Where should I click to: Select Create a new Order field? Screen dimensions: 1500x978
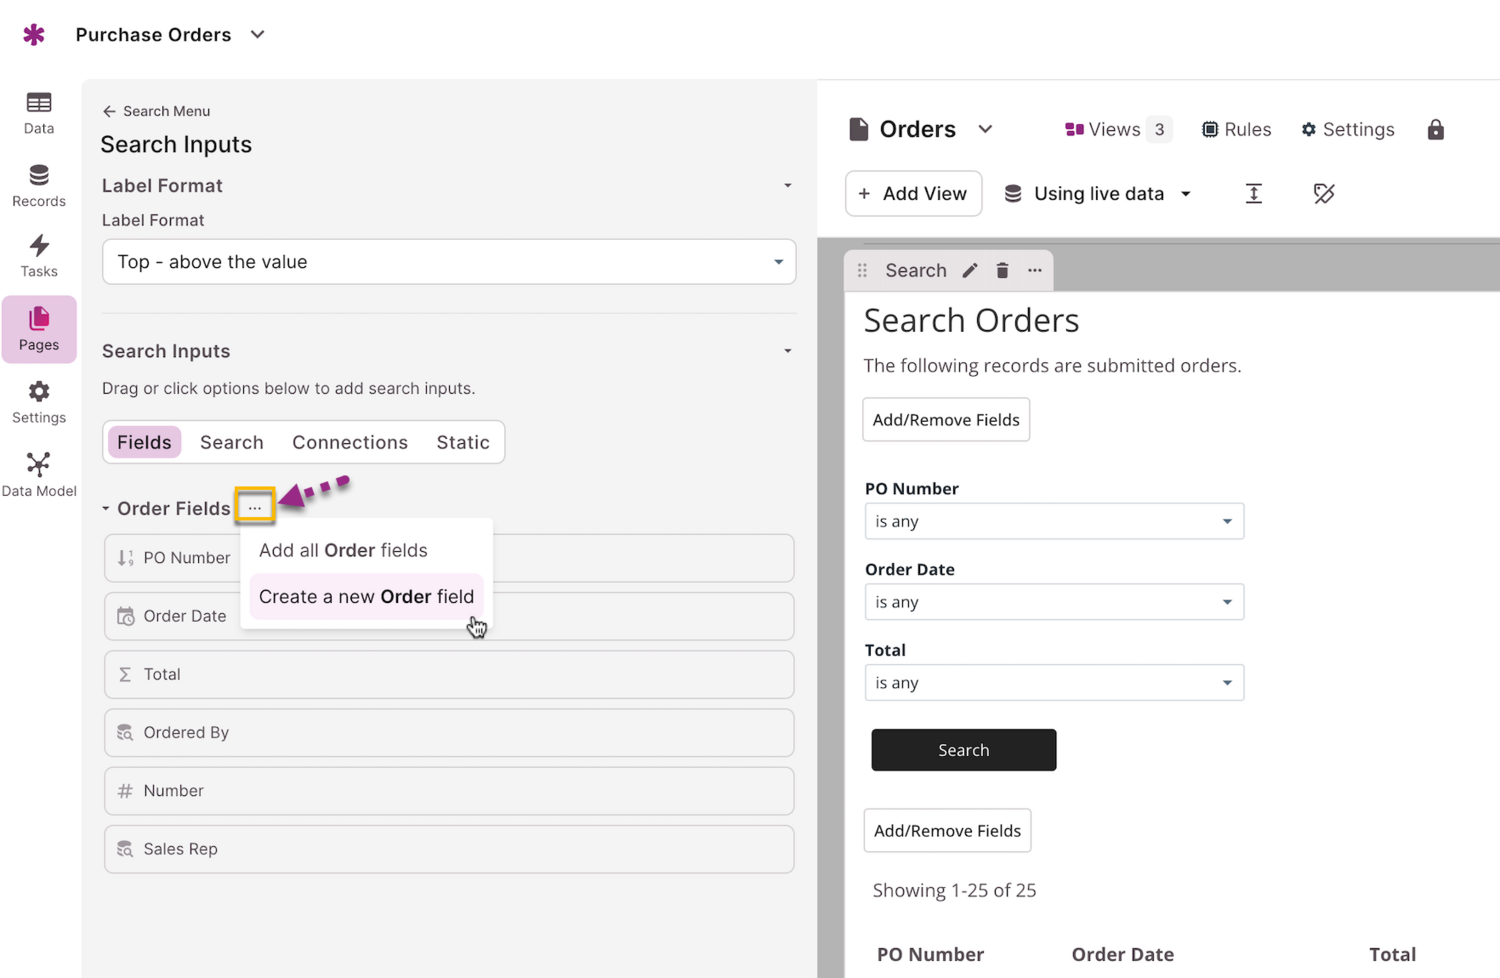[x=366, y=597]
